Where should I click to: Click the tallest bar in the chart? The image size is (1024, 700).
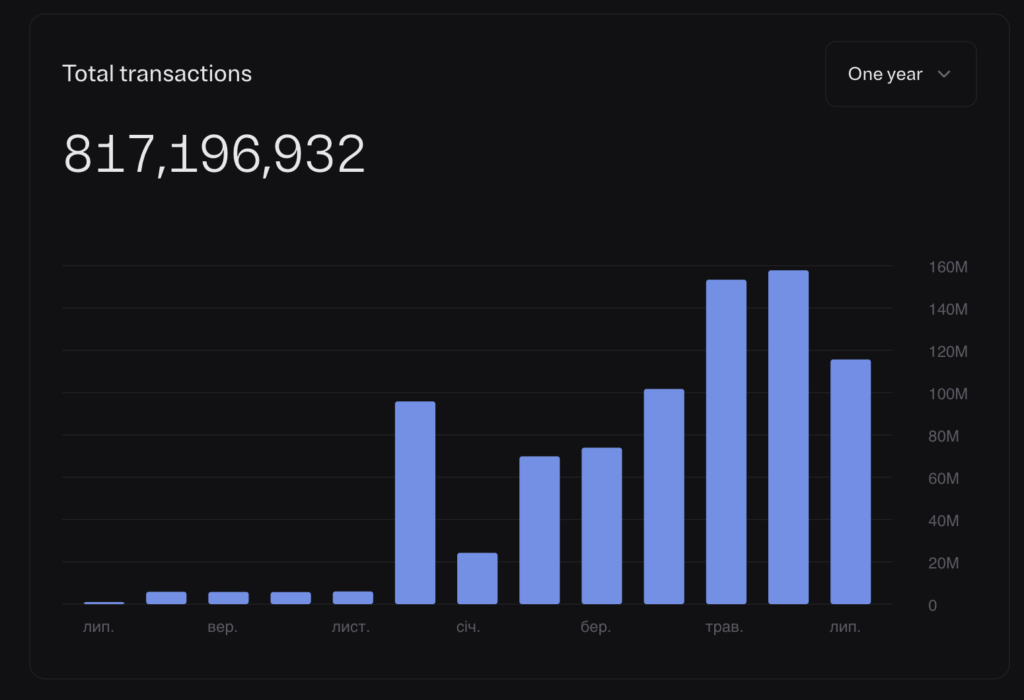[x=788, y=437]
